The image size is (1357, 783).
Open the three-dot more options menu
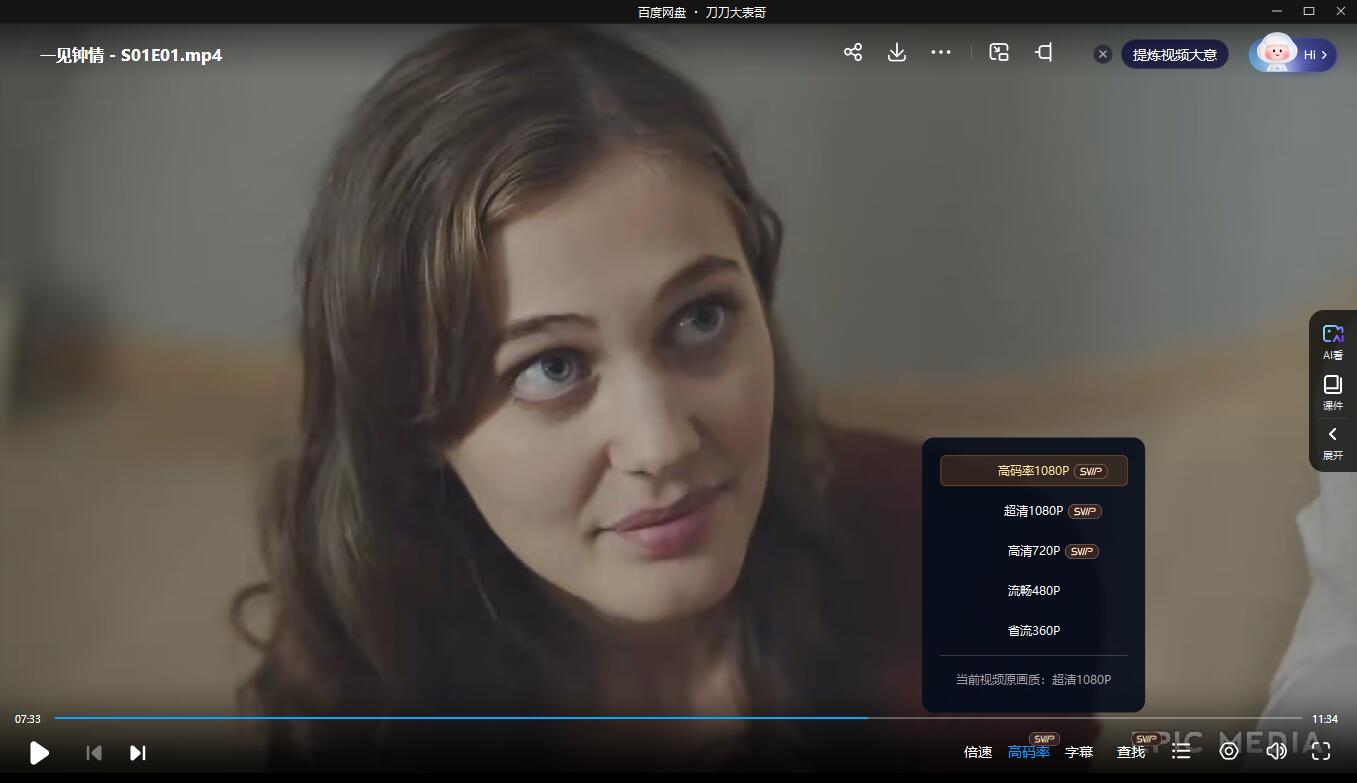tap(940, 53)
